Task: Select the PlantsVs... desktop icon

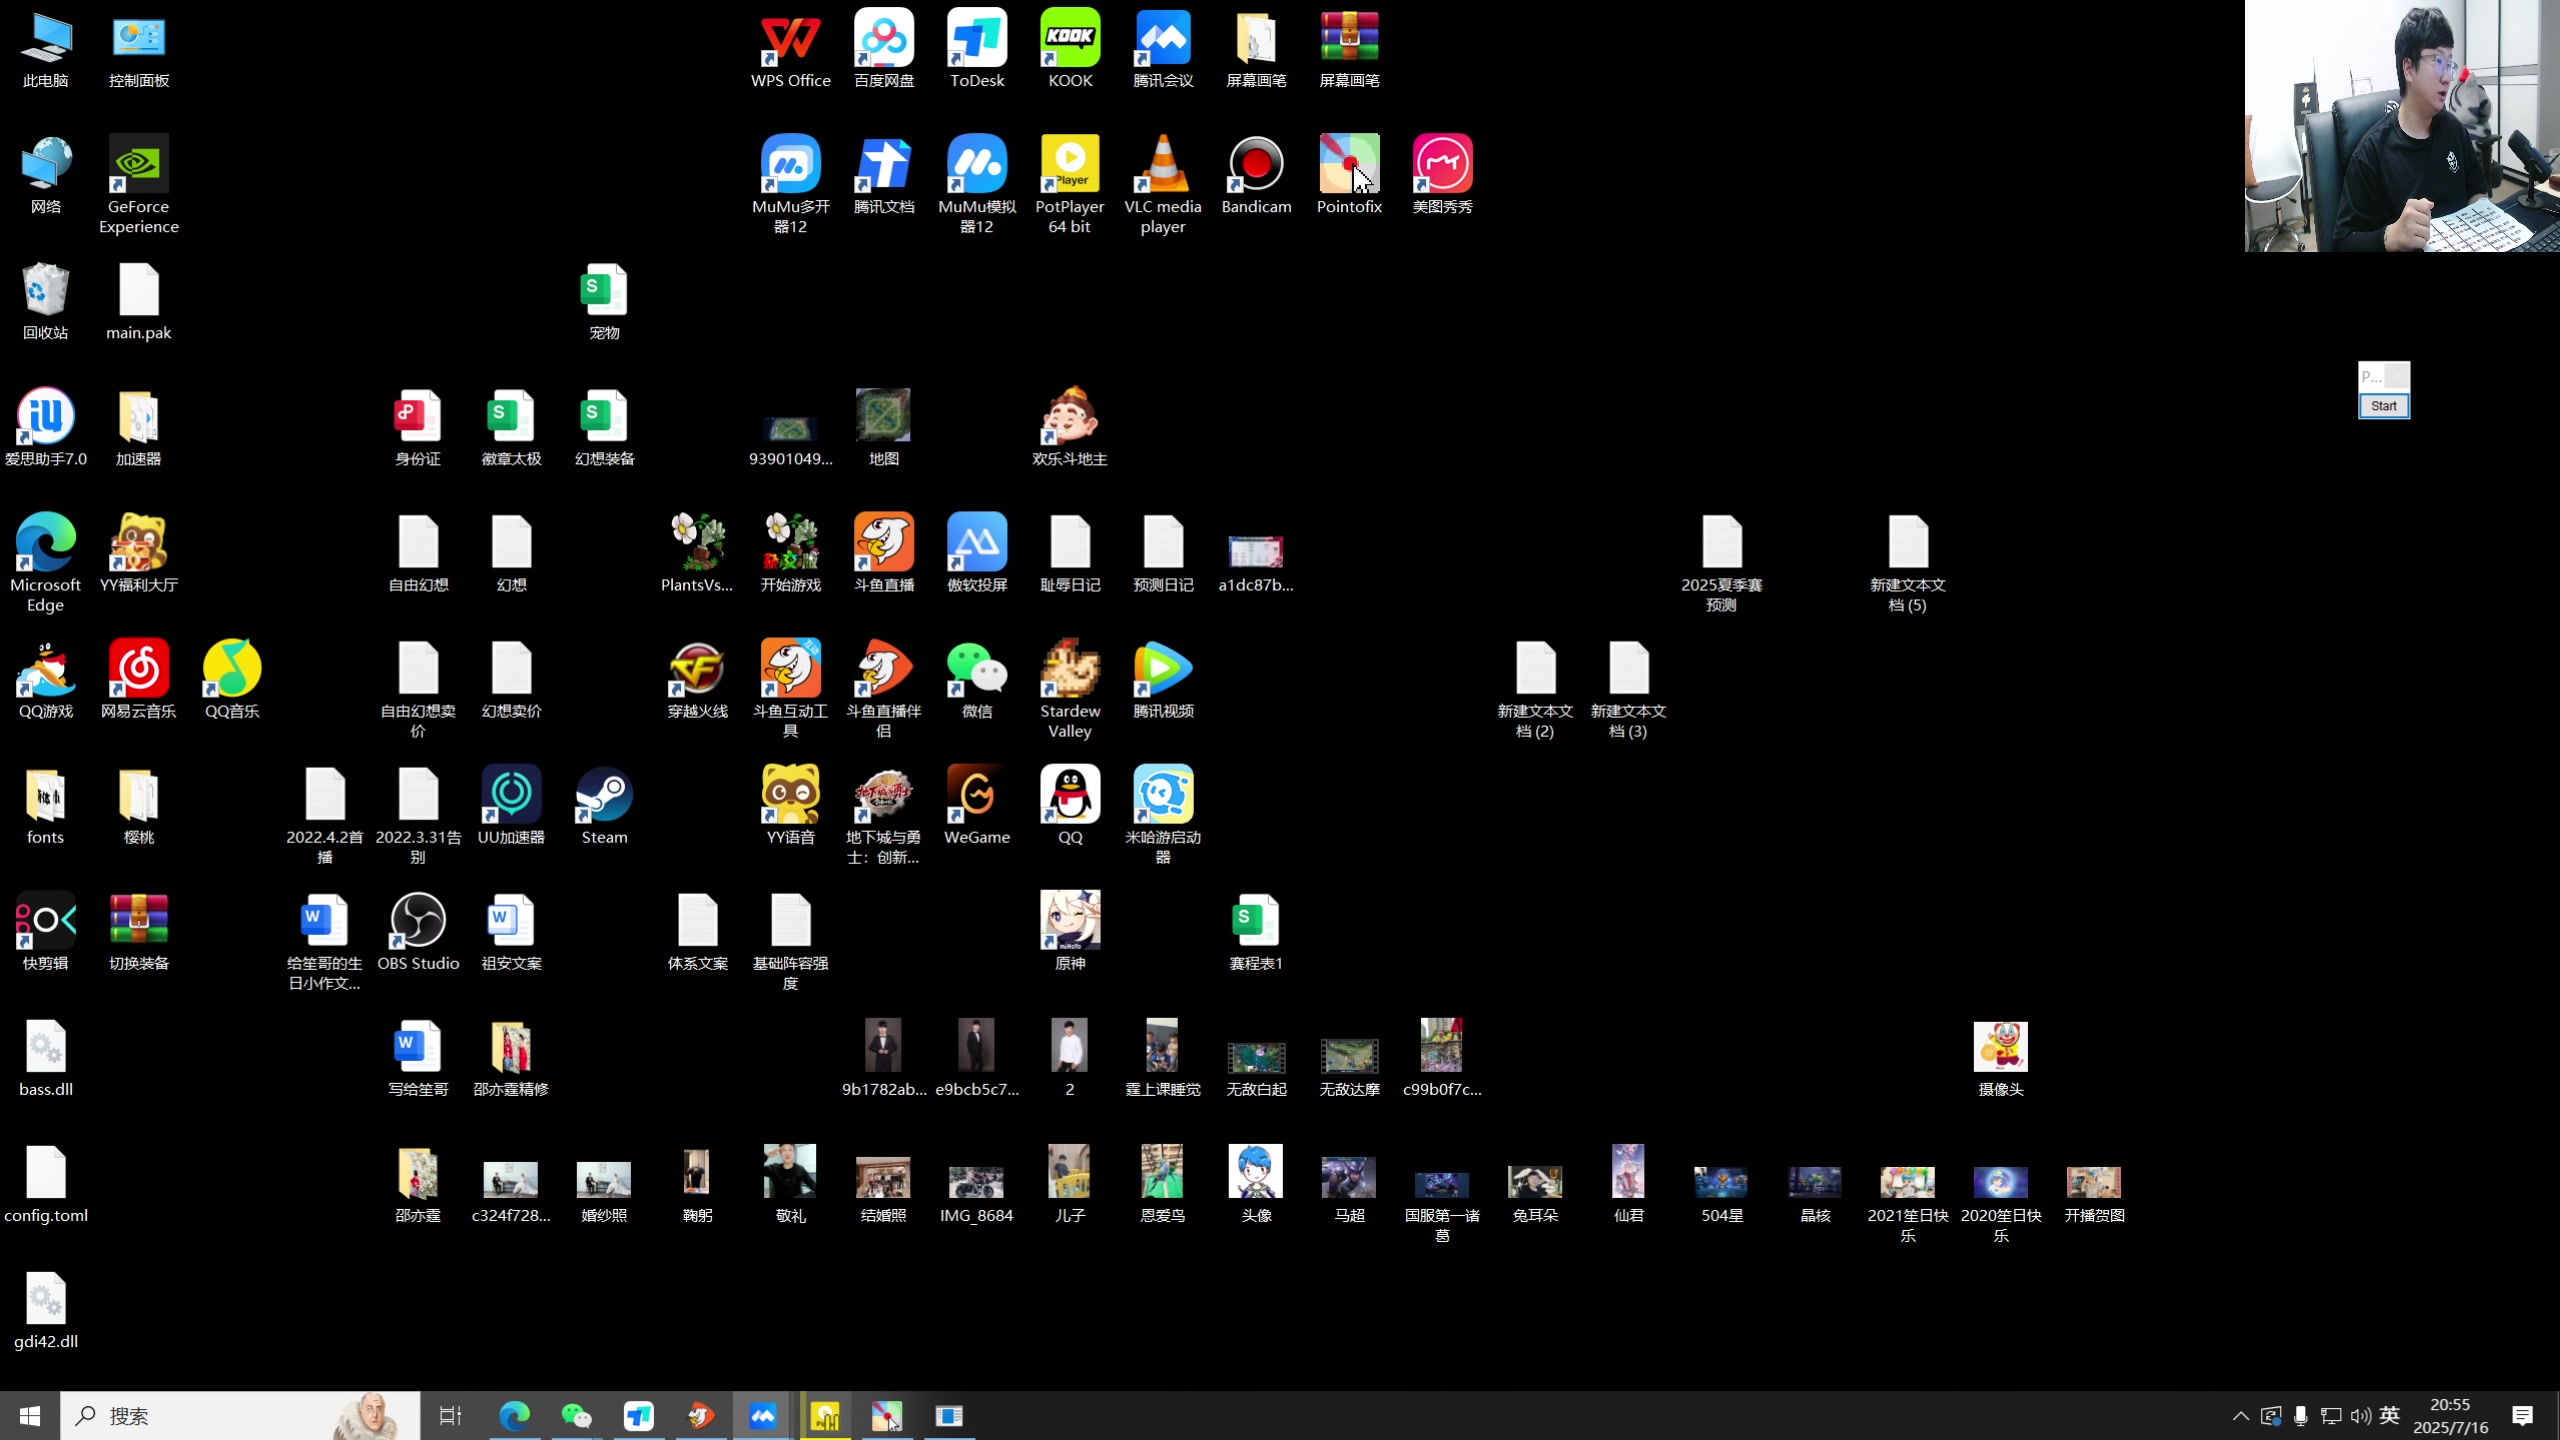Action: (697, 554)
